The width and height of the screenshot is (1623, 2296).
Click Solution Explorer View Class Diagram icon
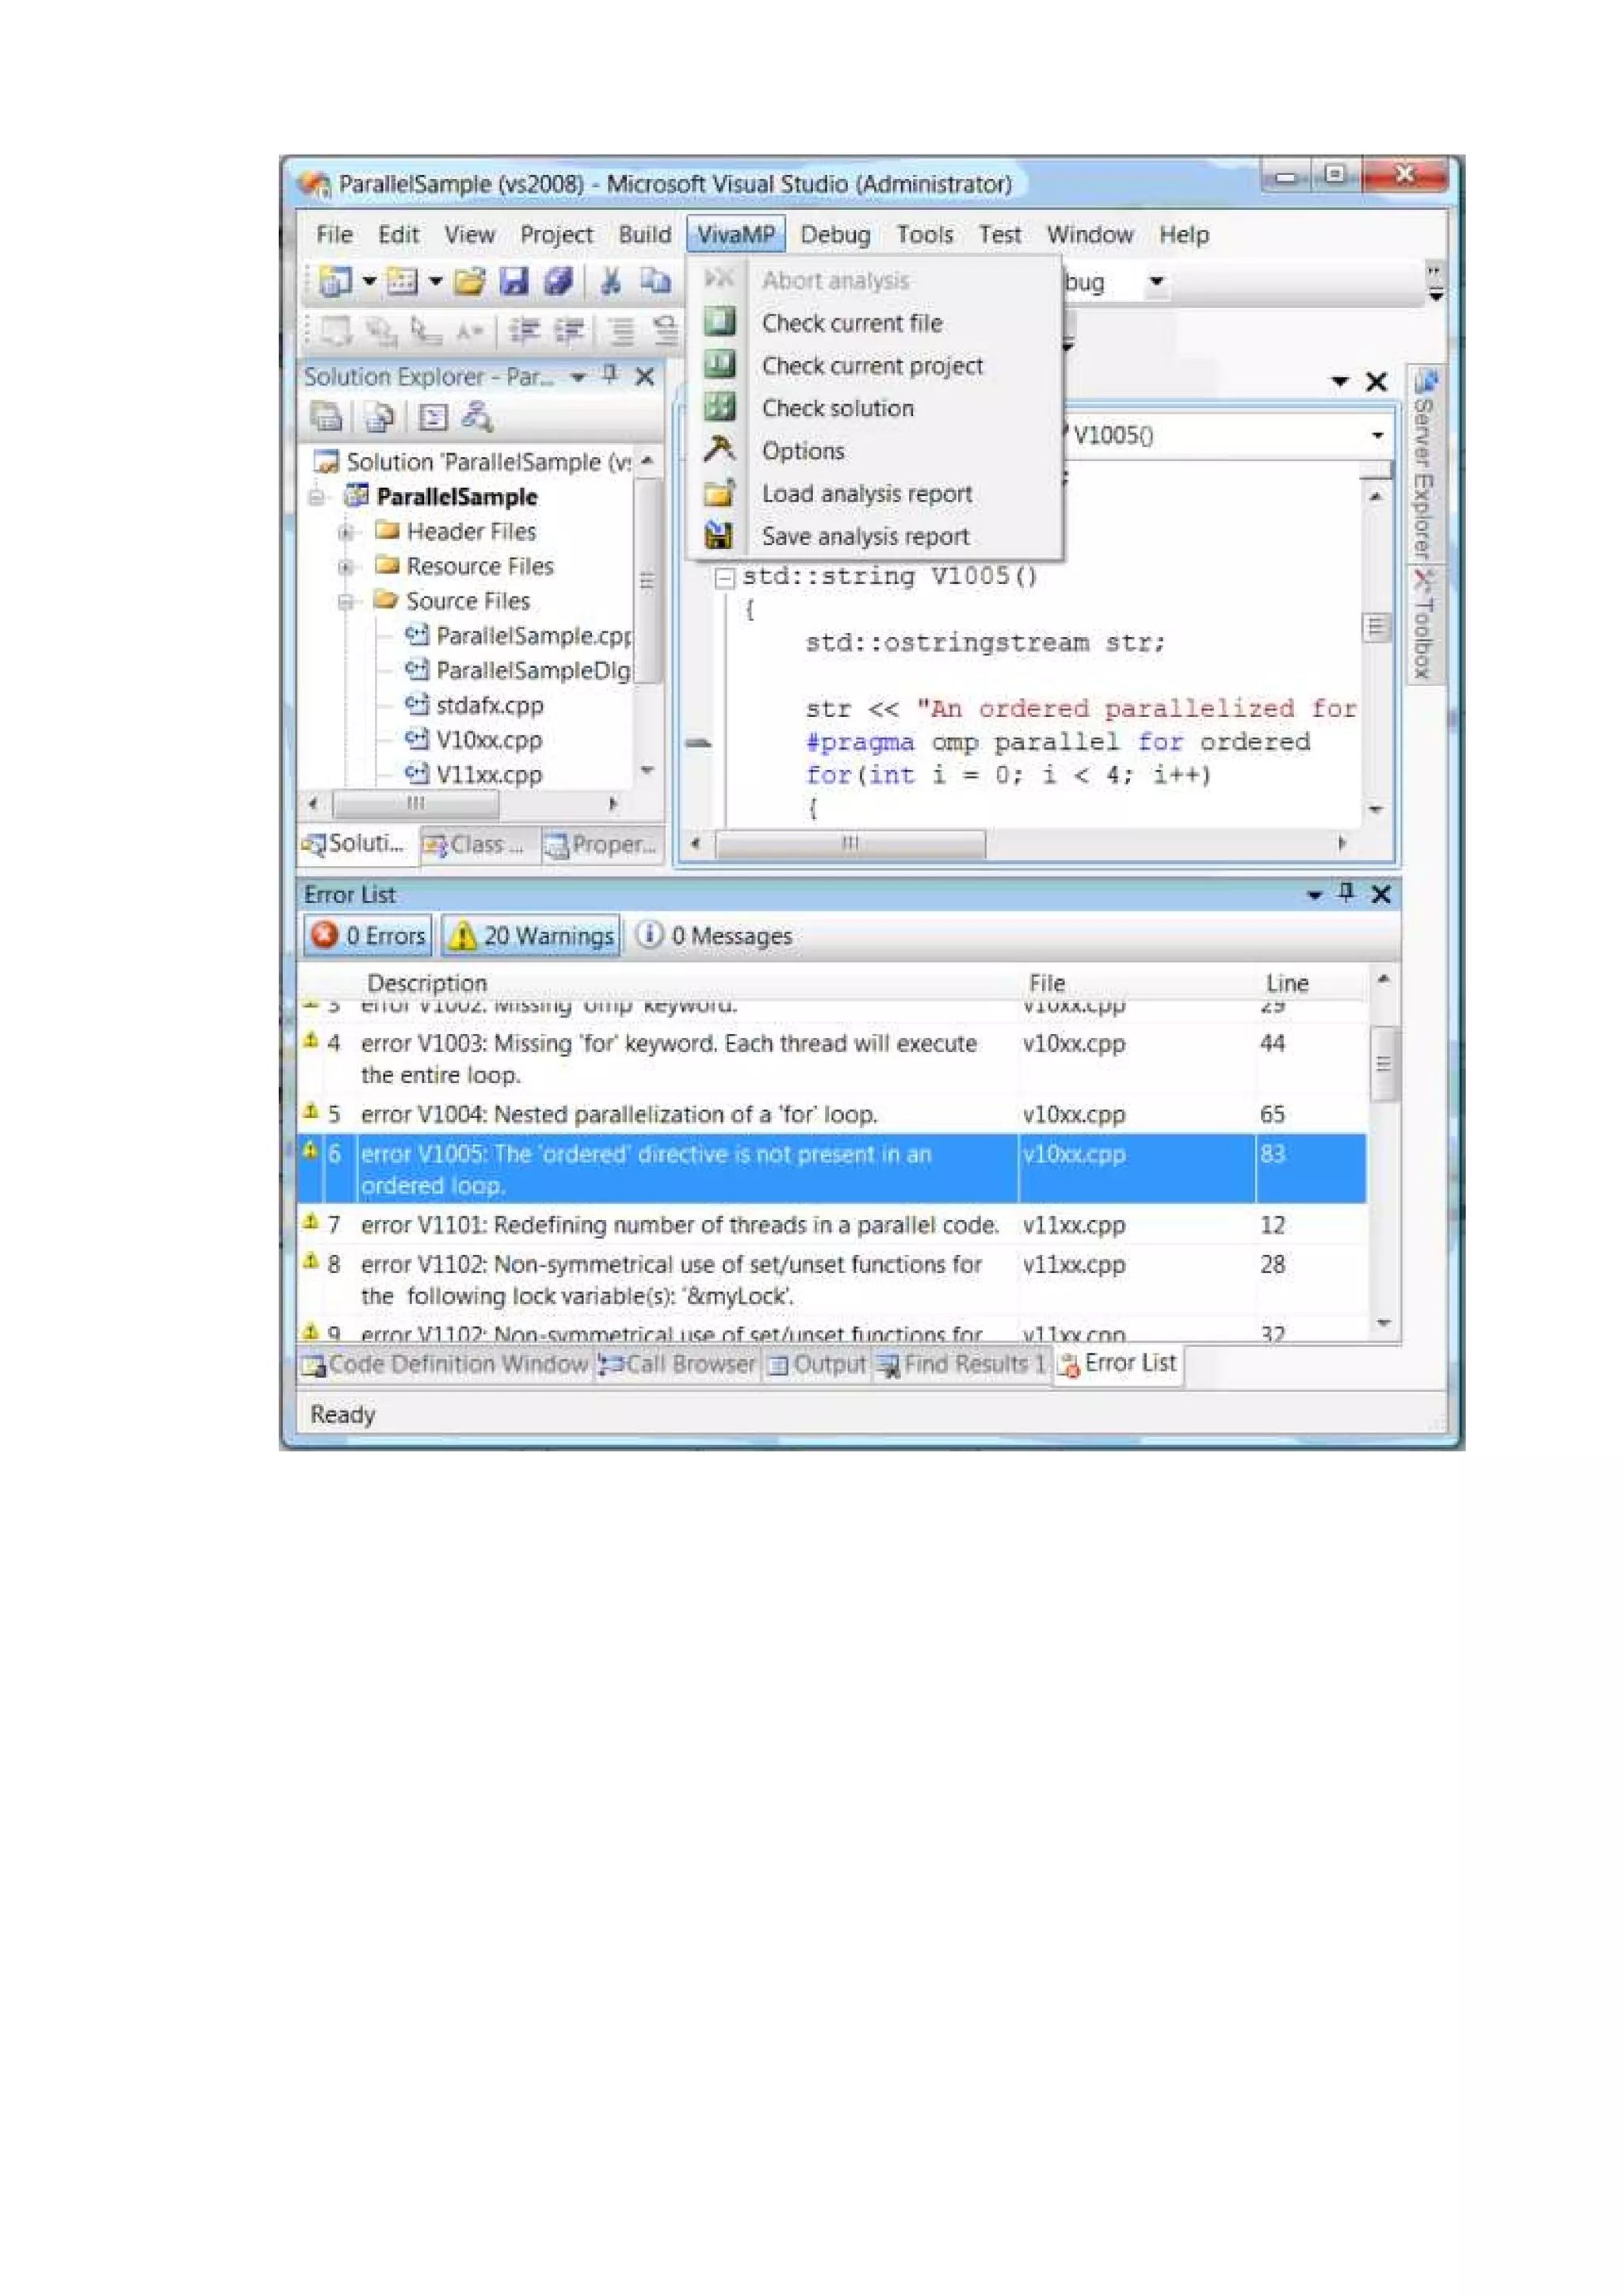(x=477, y=416)
